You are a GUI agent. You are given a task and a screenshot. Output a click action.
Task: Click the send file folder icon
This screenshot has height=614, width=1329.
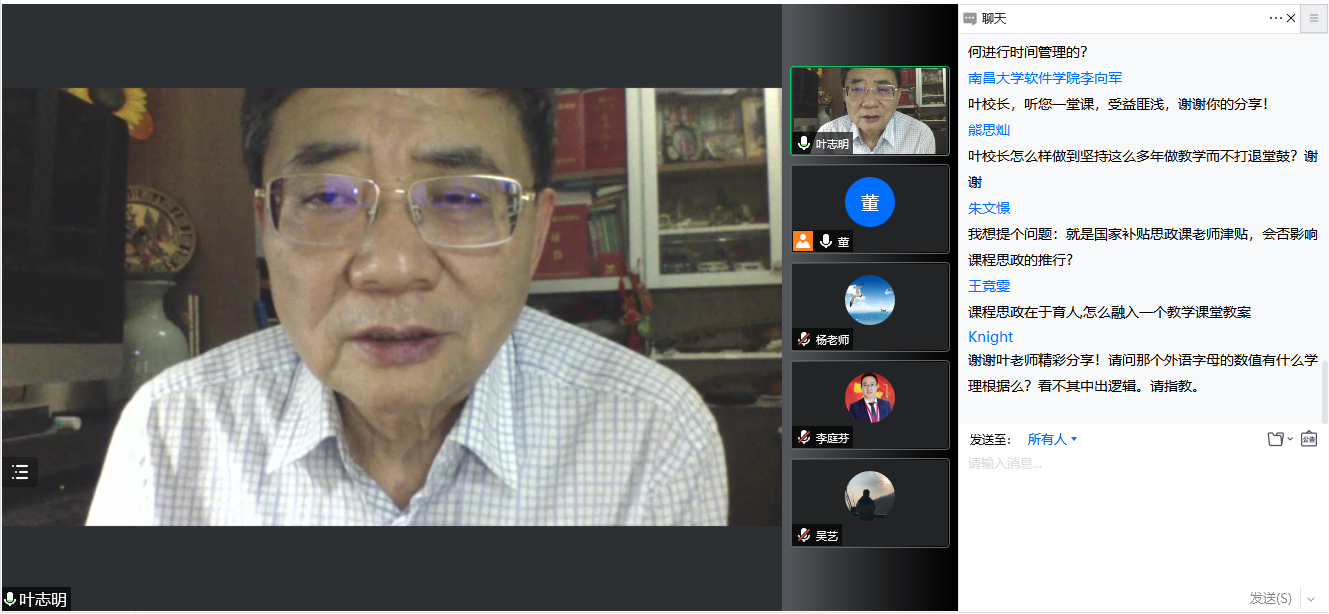point(1275,439)
